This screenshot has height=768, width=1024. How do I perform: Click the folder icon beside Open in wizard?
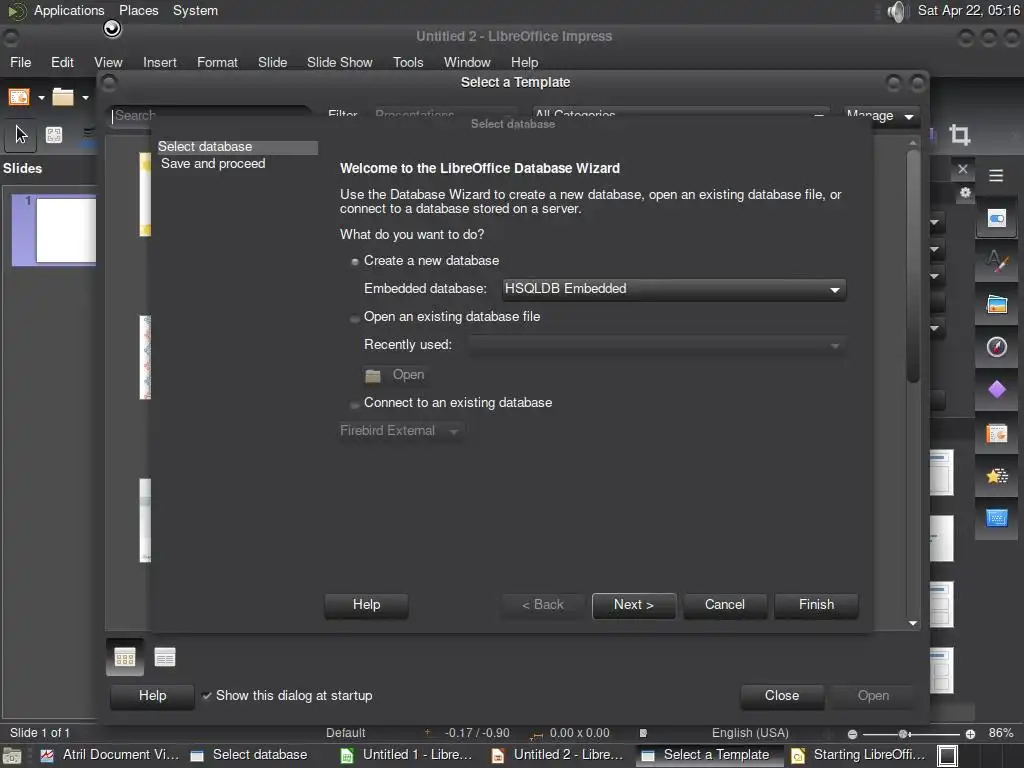373,376
